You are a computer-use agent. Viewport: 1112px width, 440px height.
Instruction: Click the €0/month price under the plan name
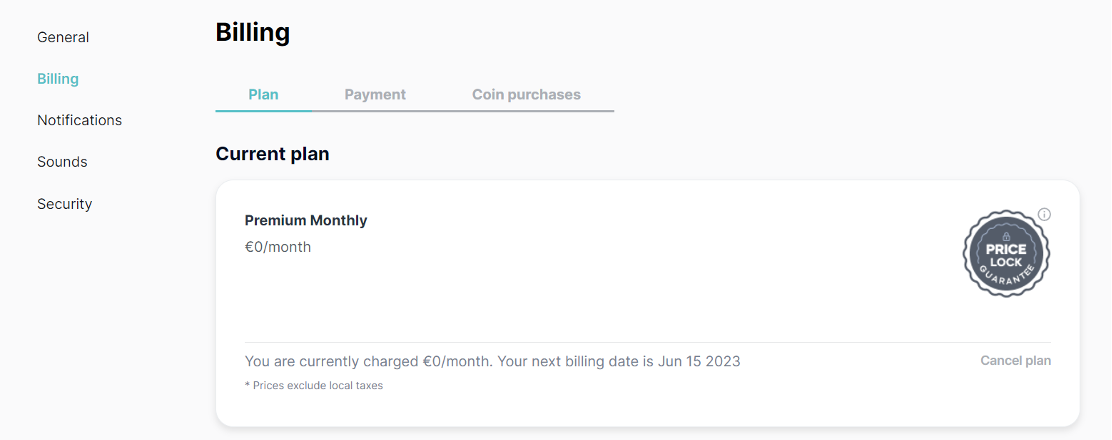coord(278,247)
